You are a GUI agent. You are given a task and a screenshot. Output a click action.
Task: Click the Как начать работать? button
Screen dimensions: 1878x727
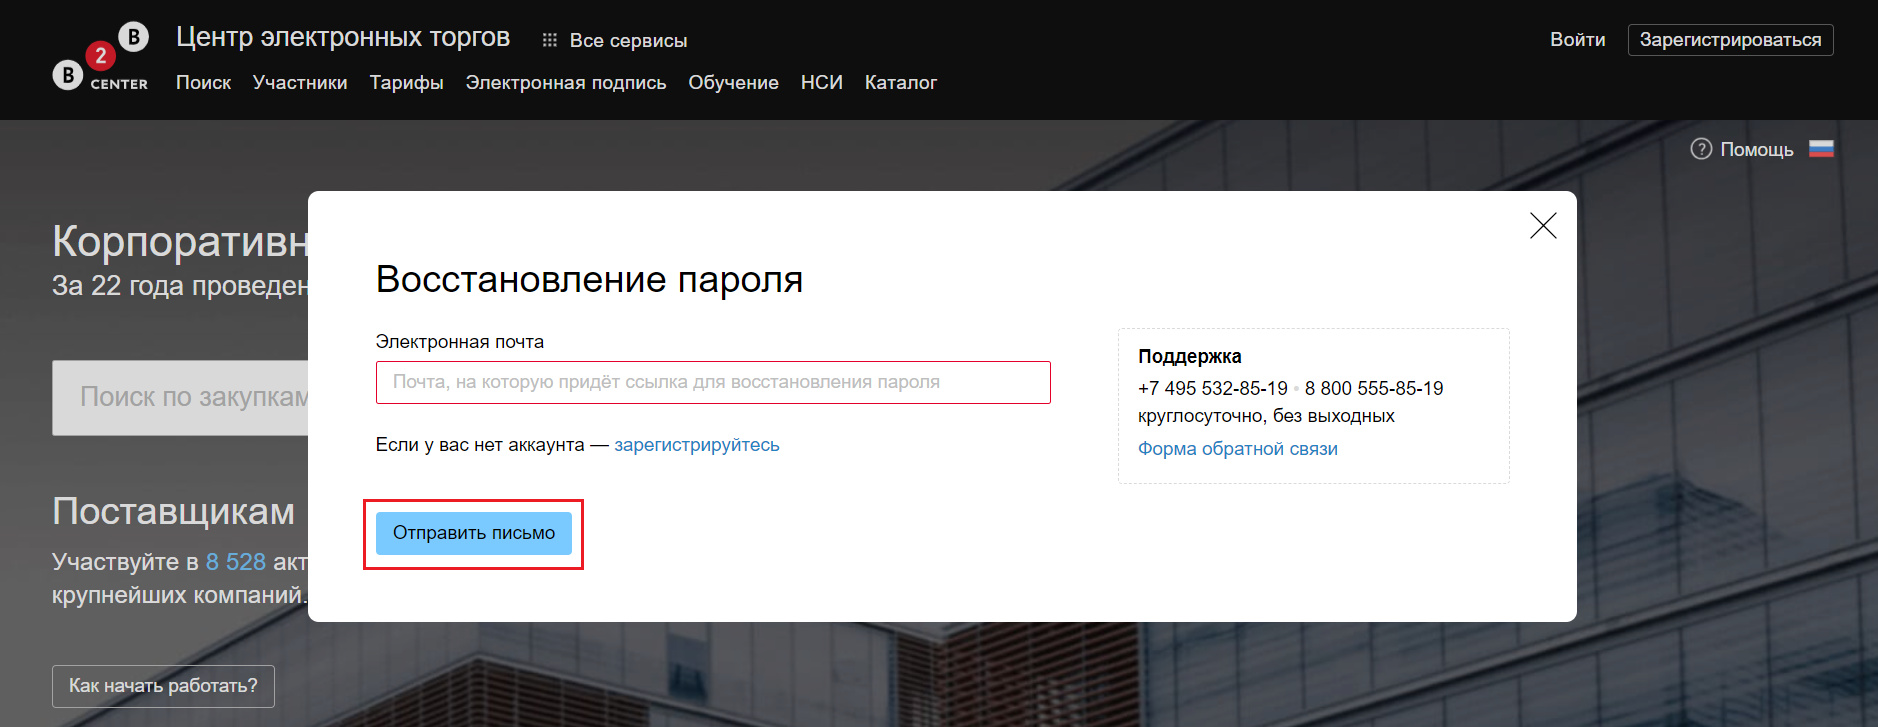(x=163, y=686)
